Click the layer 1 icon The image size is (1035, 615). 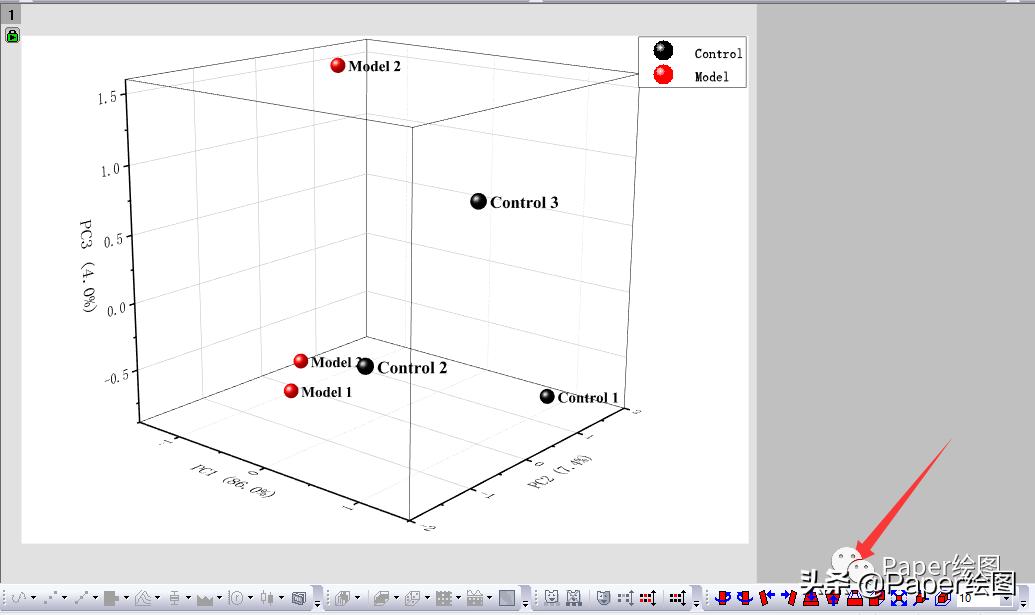point(11,15)
